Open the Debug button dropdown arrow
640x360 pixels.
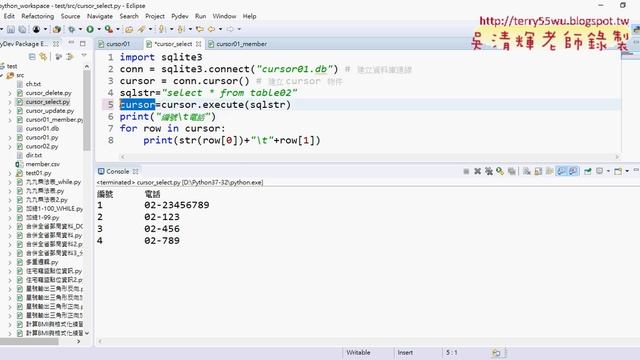[x=80, y=29]
